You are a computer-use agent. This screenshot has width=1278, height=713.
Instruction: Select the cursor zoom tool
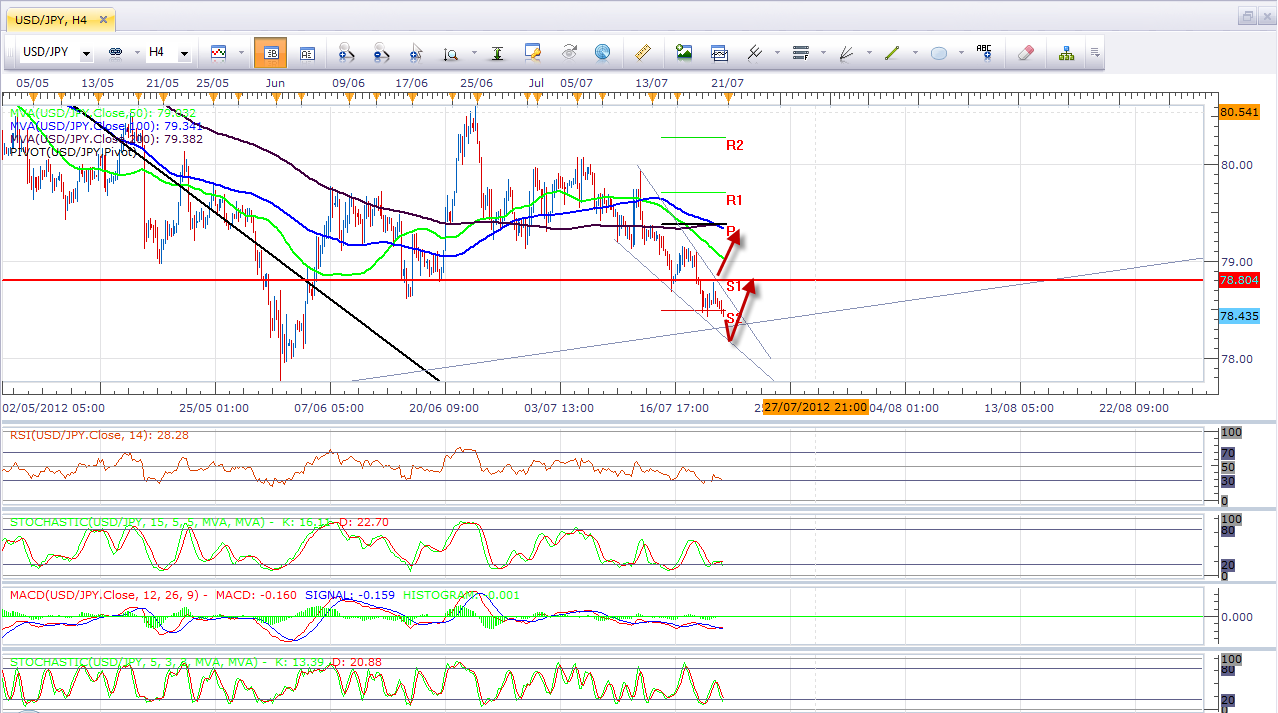pyautogui.click(x=416, y=52)
